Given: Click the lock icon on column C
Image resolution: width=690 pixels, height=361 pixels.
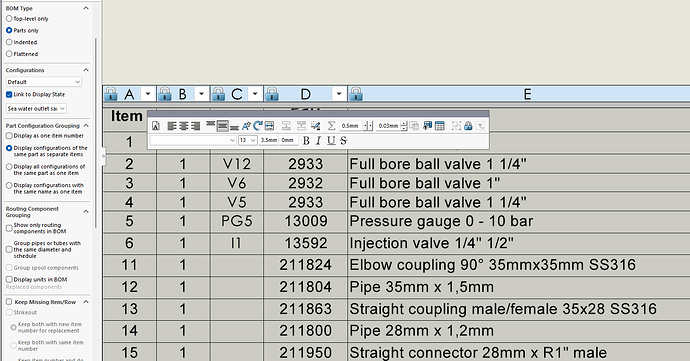Looking at the screenshot, I should pos(218,94).
